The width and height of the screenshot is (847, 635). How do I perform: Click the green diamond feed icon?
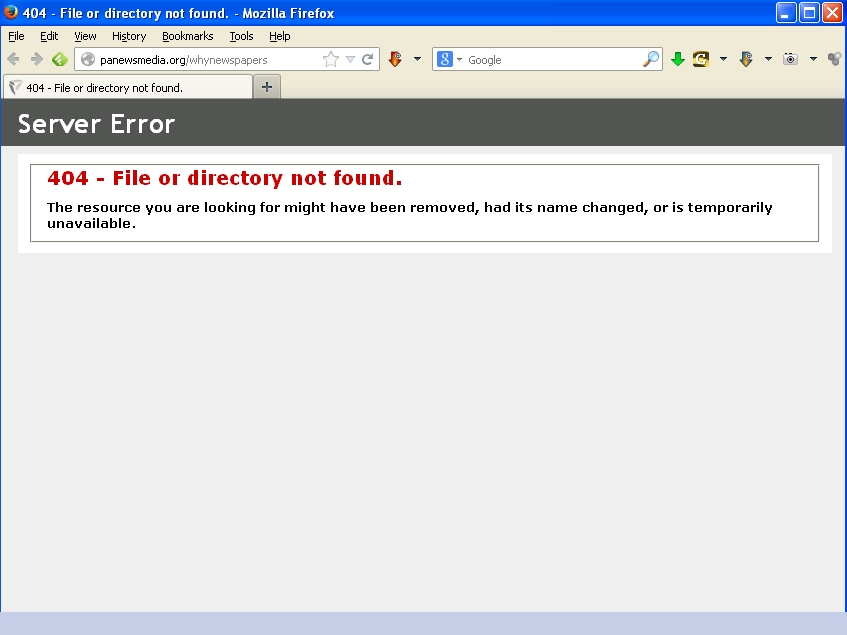[59, 59]
